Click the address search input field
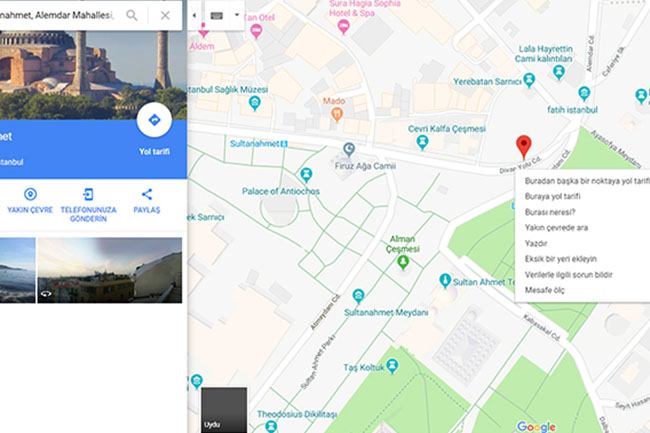This screenshot has width=650, height=433. coord(58,15)
